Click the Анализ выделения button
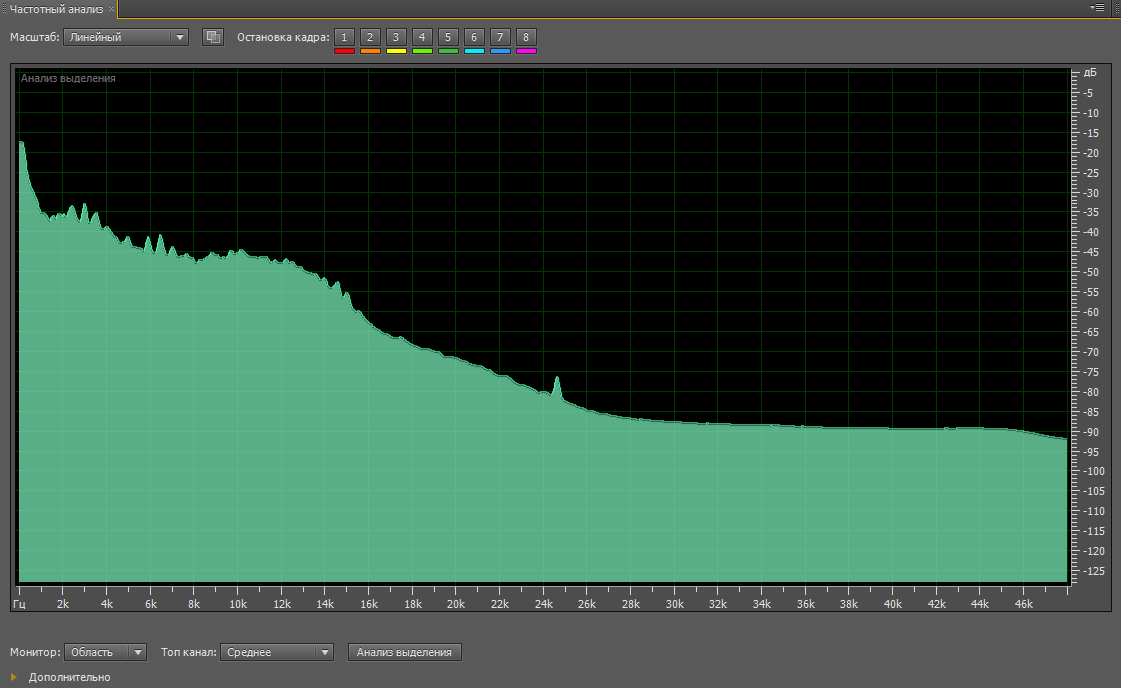 pyautogui.click(x=404, y=652)
